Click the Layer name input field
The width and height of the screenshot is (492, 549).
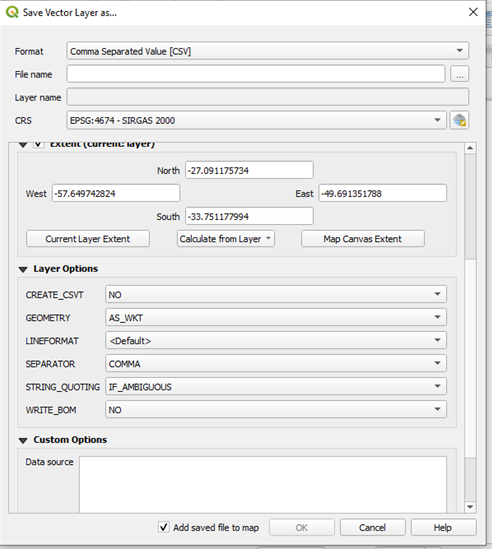(x=268, y=97)
